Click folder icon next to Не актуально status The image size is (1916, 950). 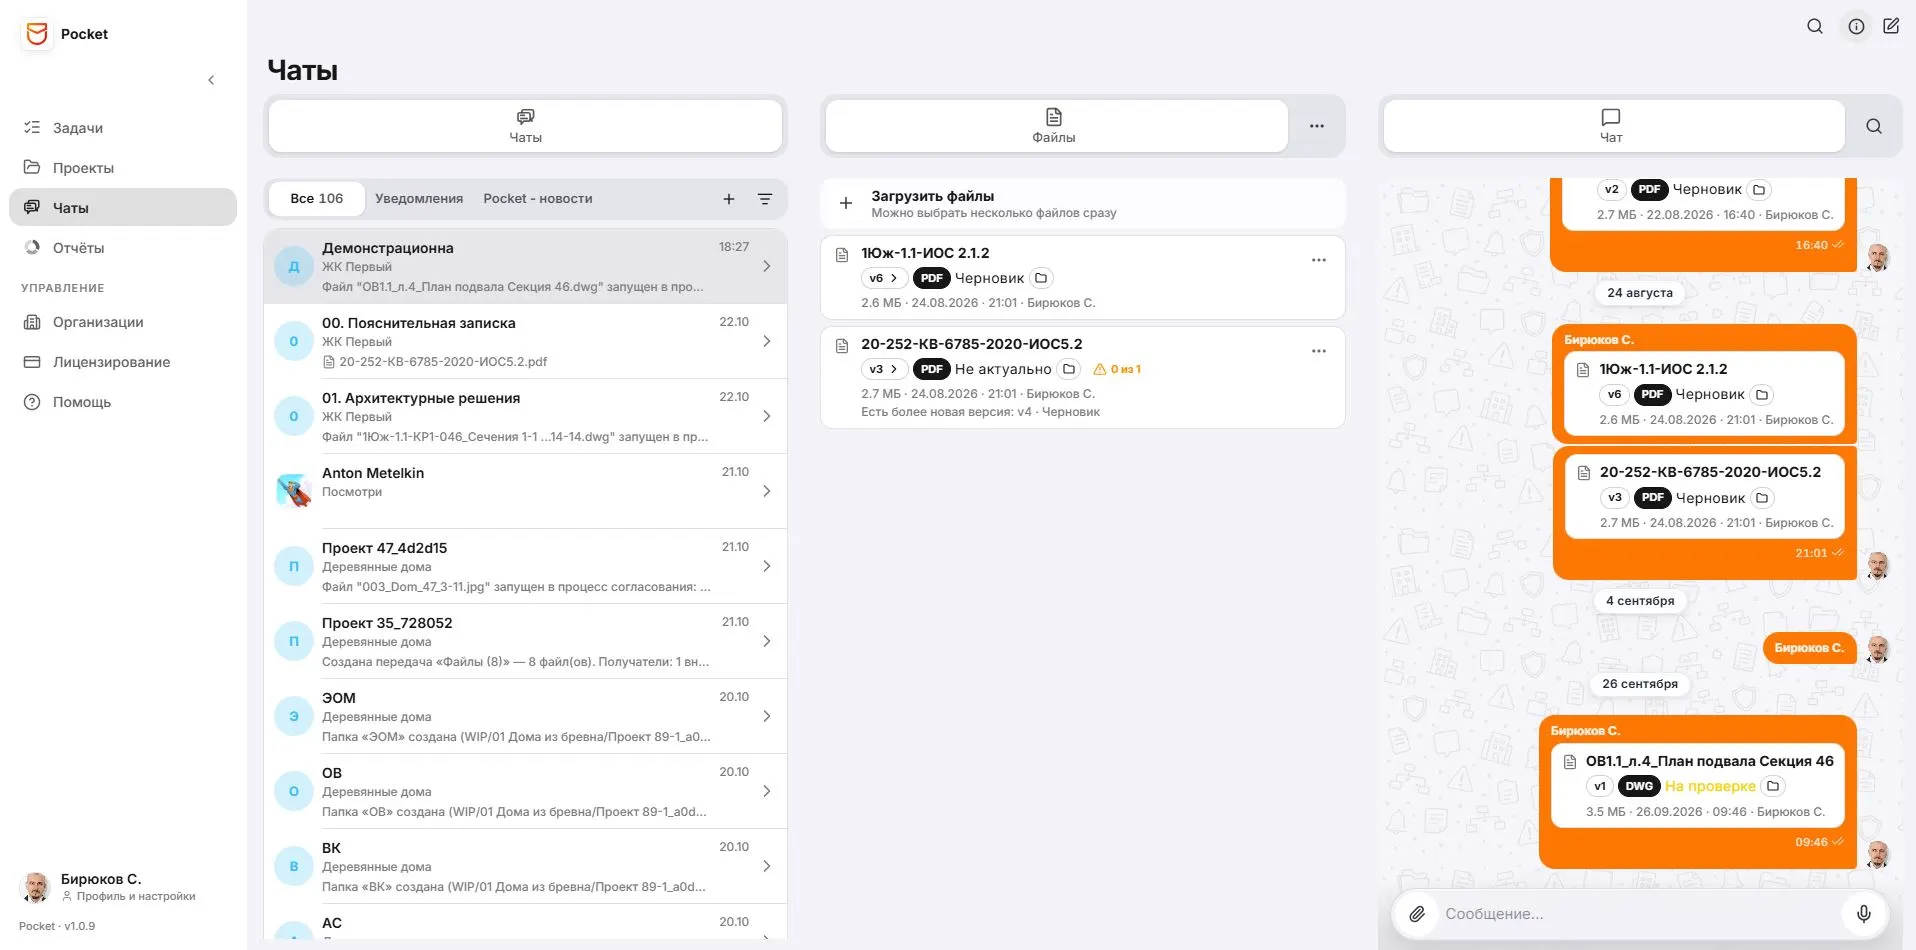tap(1069, 369)
